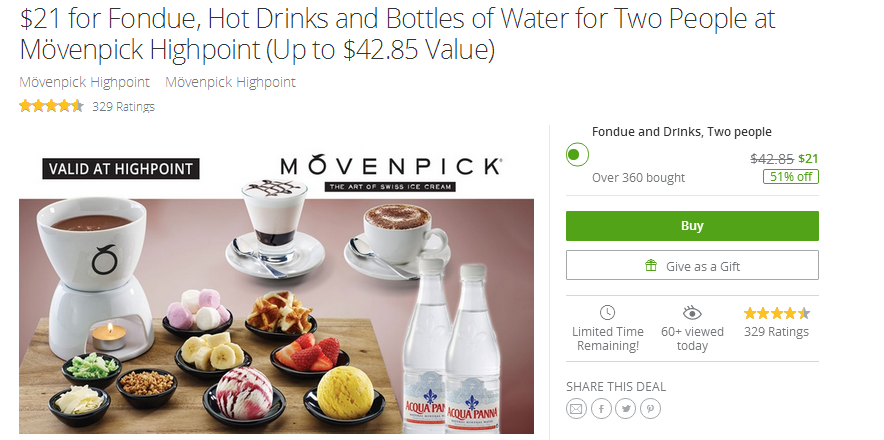This screenshot has height=440, width=884.
Task: Click the green Buy button
Action: point(692,226)
